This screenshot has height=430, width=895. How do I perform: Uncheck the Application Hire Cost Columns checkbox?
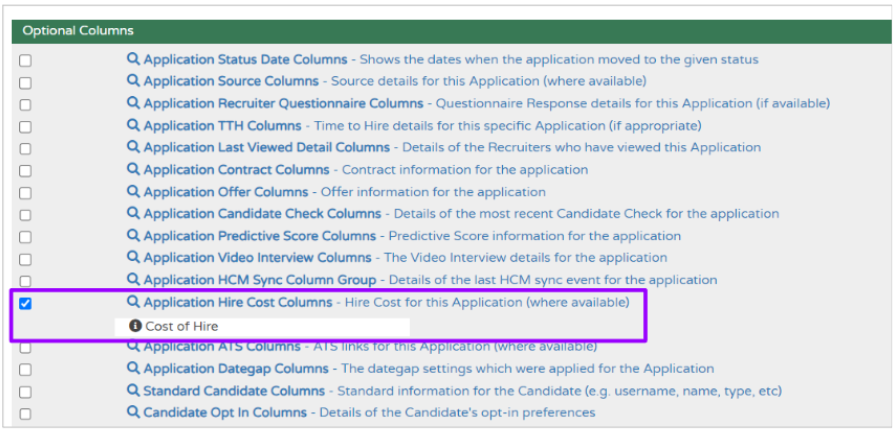25,304
